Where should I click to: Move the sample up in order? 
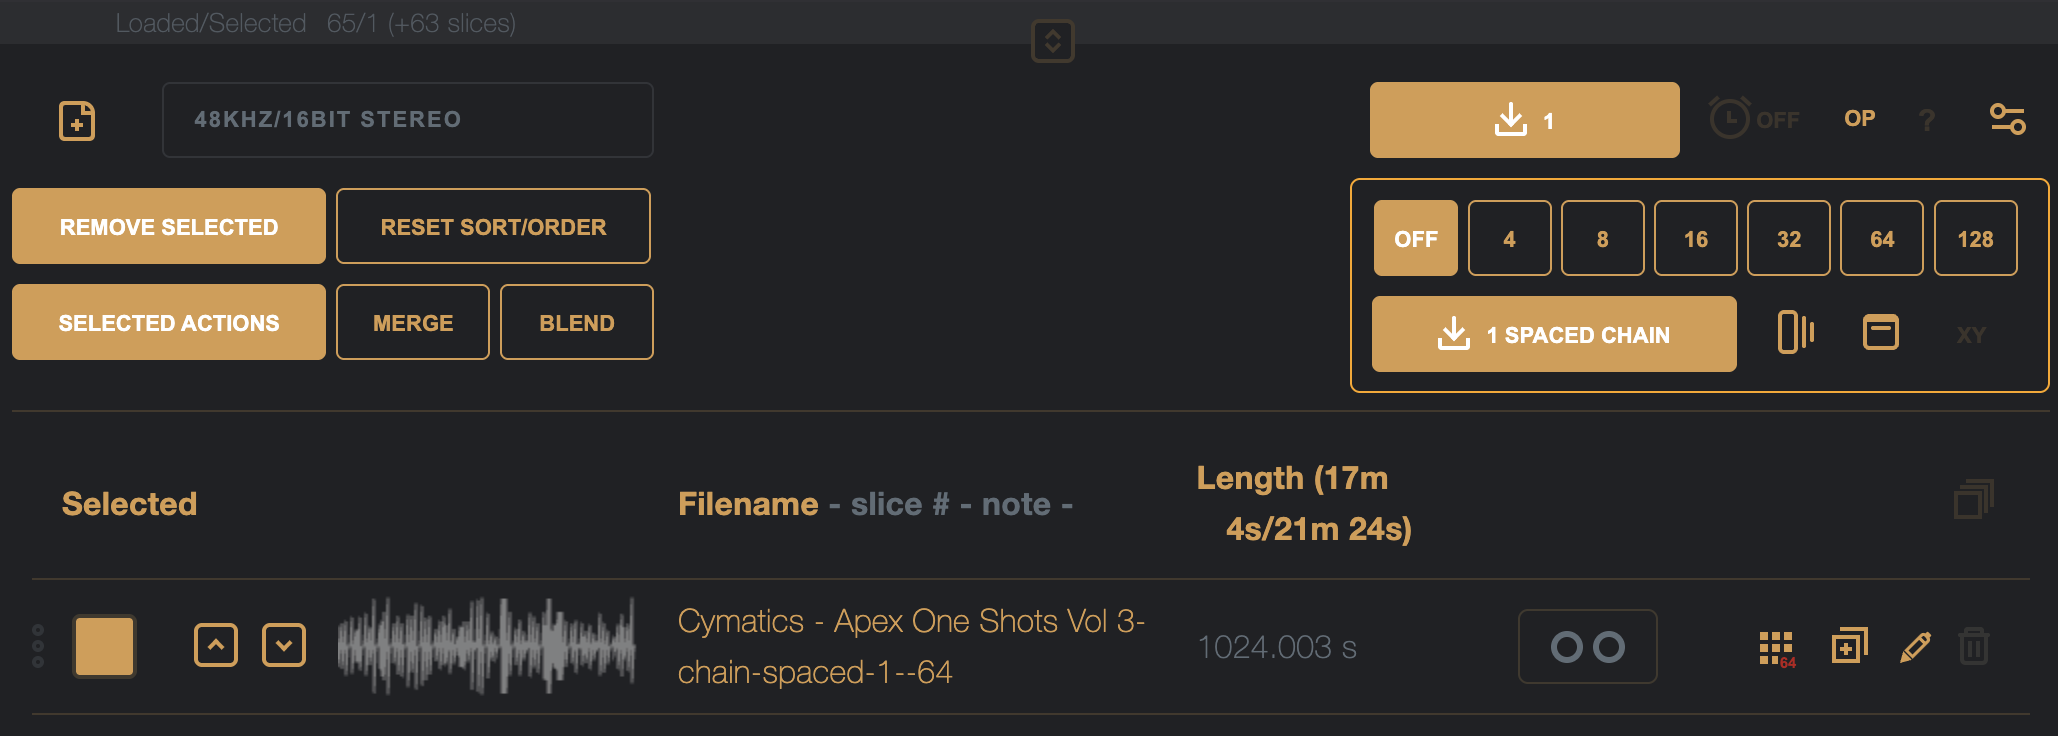tap(216, 646)
